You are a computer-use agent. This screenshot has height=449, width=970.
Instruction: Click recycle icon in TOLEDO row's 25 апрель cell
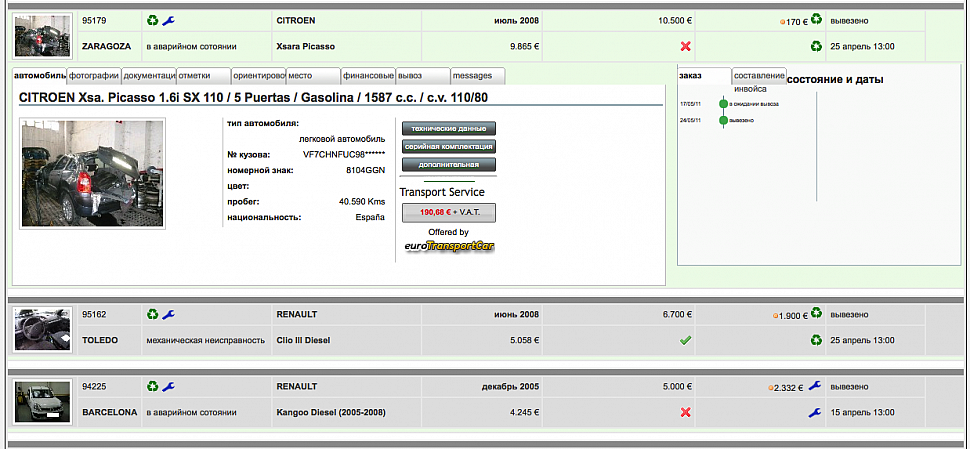[816, 340]
